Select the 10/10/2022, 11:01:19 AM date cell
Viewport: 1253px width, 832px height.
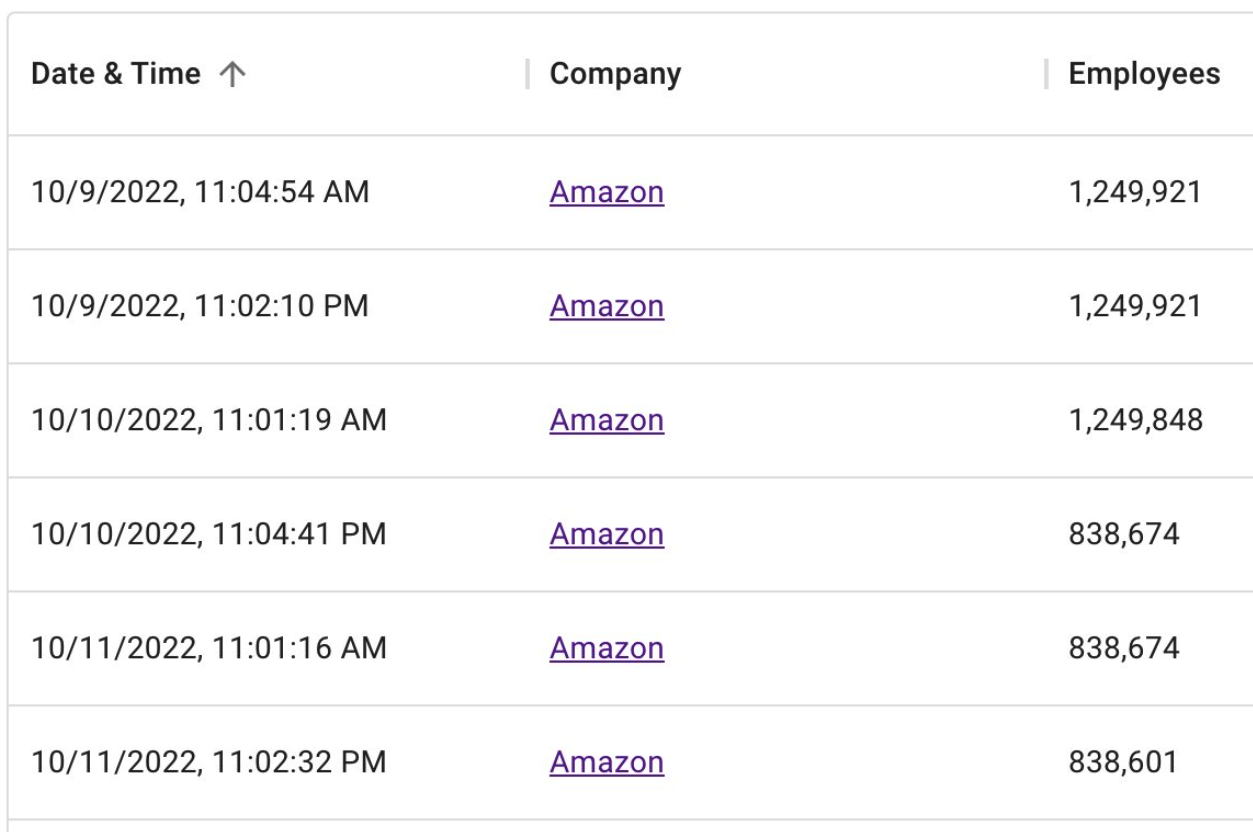[208, 420]
